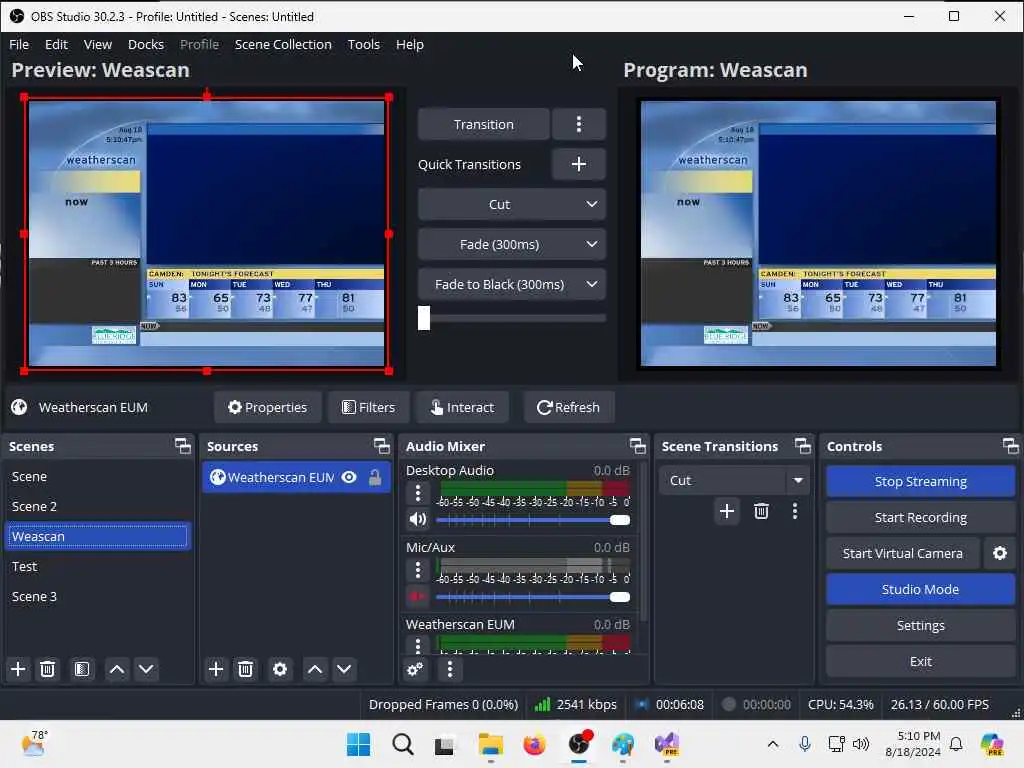Stop Streaming
Viewport: 1024px width, 768px height.
tap(920, 481)
